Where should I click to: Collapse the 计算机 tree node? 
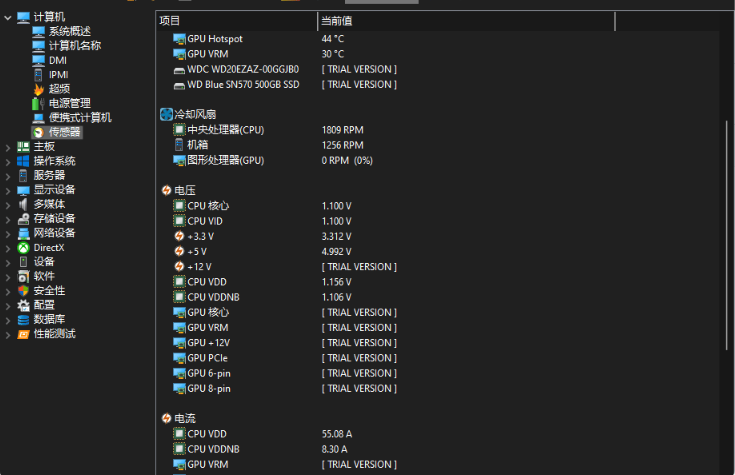pyautogui.click(x=8, y=18)
